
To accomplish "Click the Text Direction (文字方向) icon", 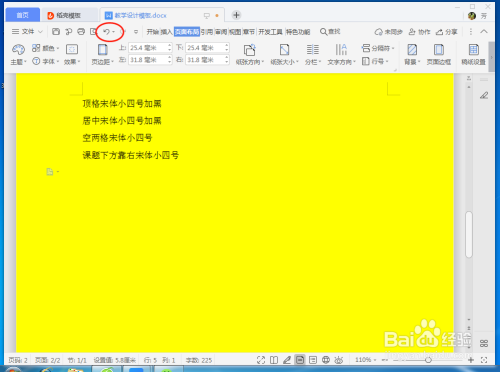I will [341, 50].
